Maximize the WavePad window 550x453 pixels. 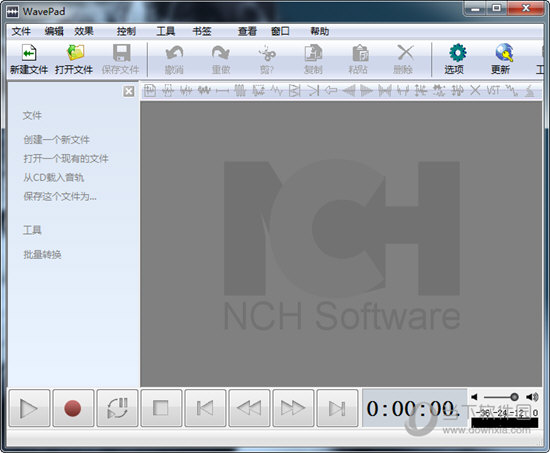click(497, 8)
